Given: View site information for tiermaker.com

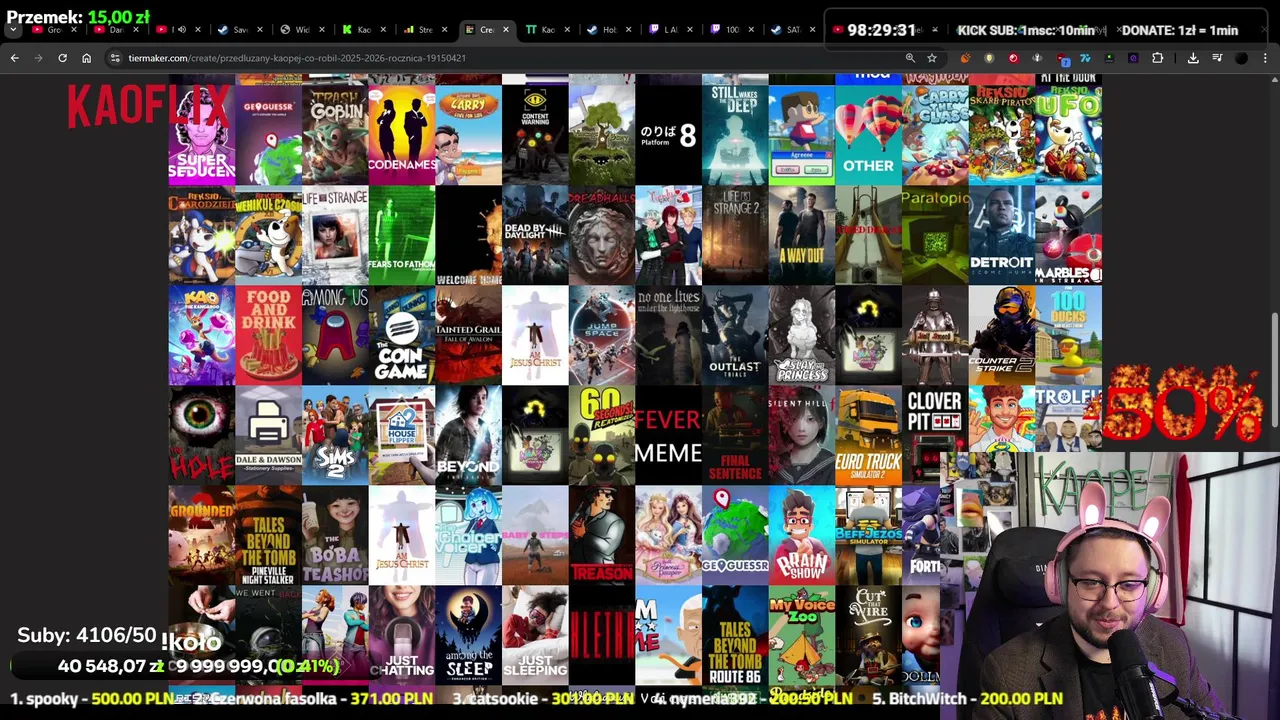Looking at the screenshot, I should coord(115,58).
